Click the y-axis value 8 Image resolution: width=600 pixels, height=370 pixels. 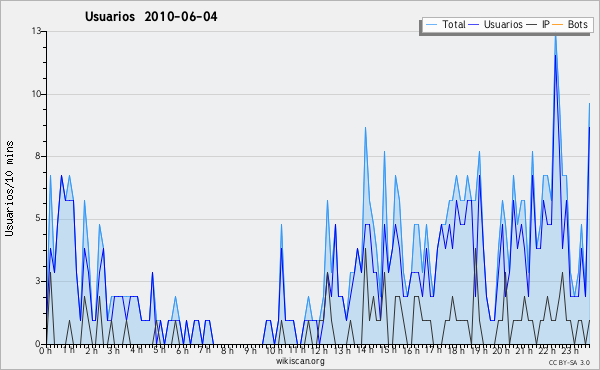[x=39, y=156]
